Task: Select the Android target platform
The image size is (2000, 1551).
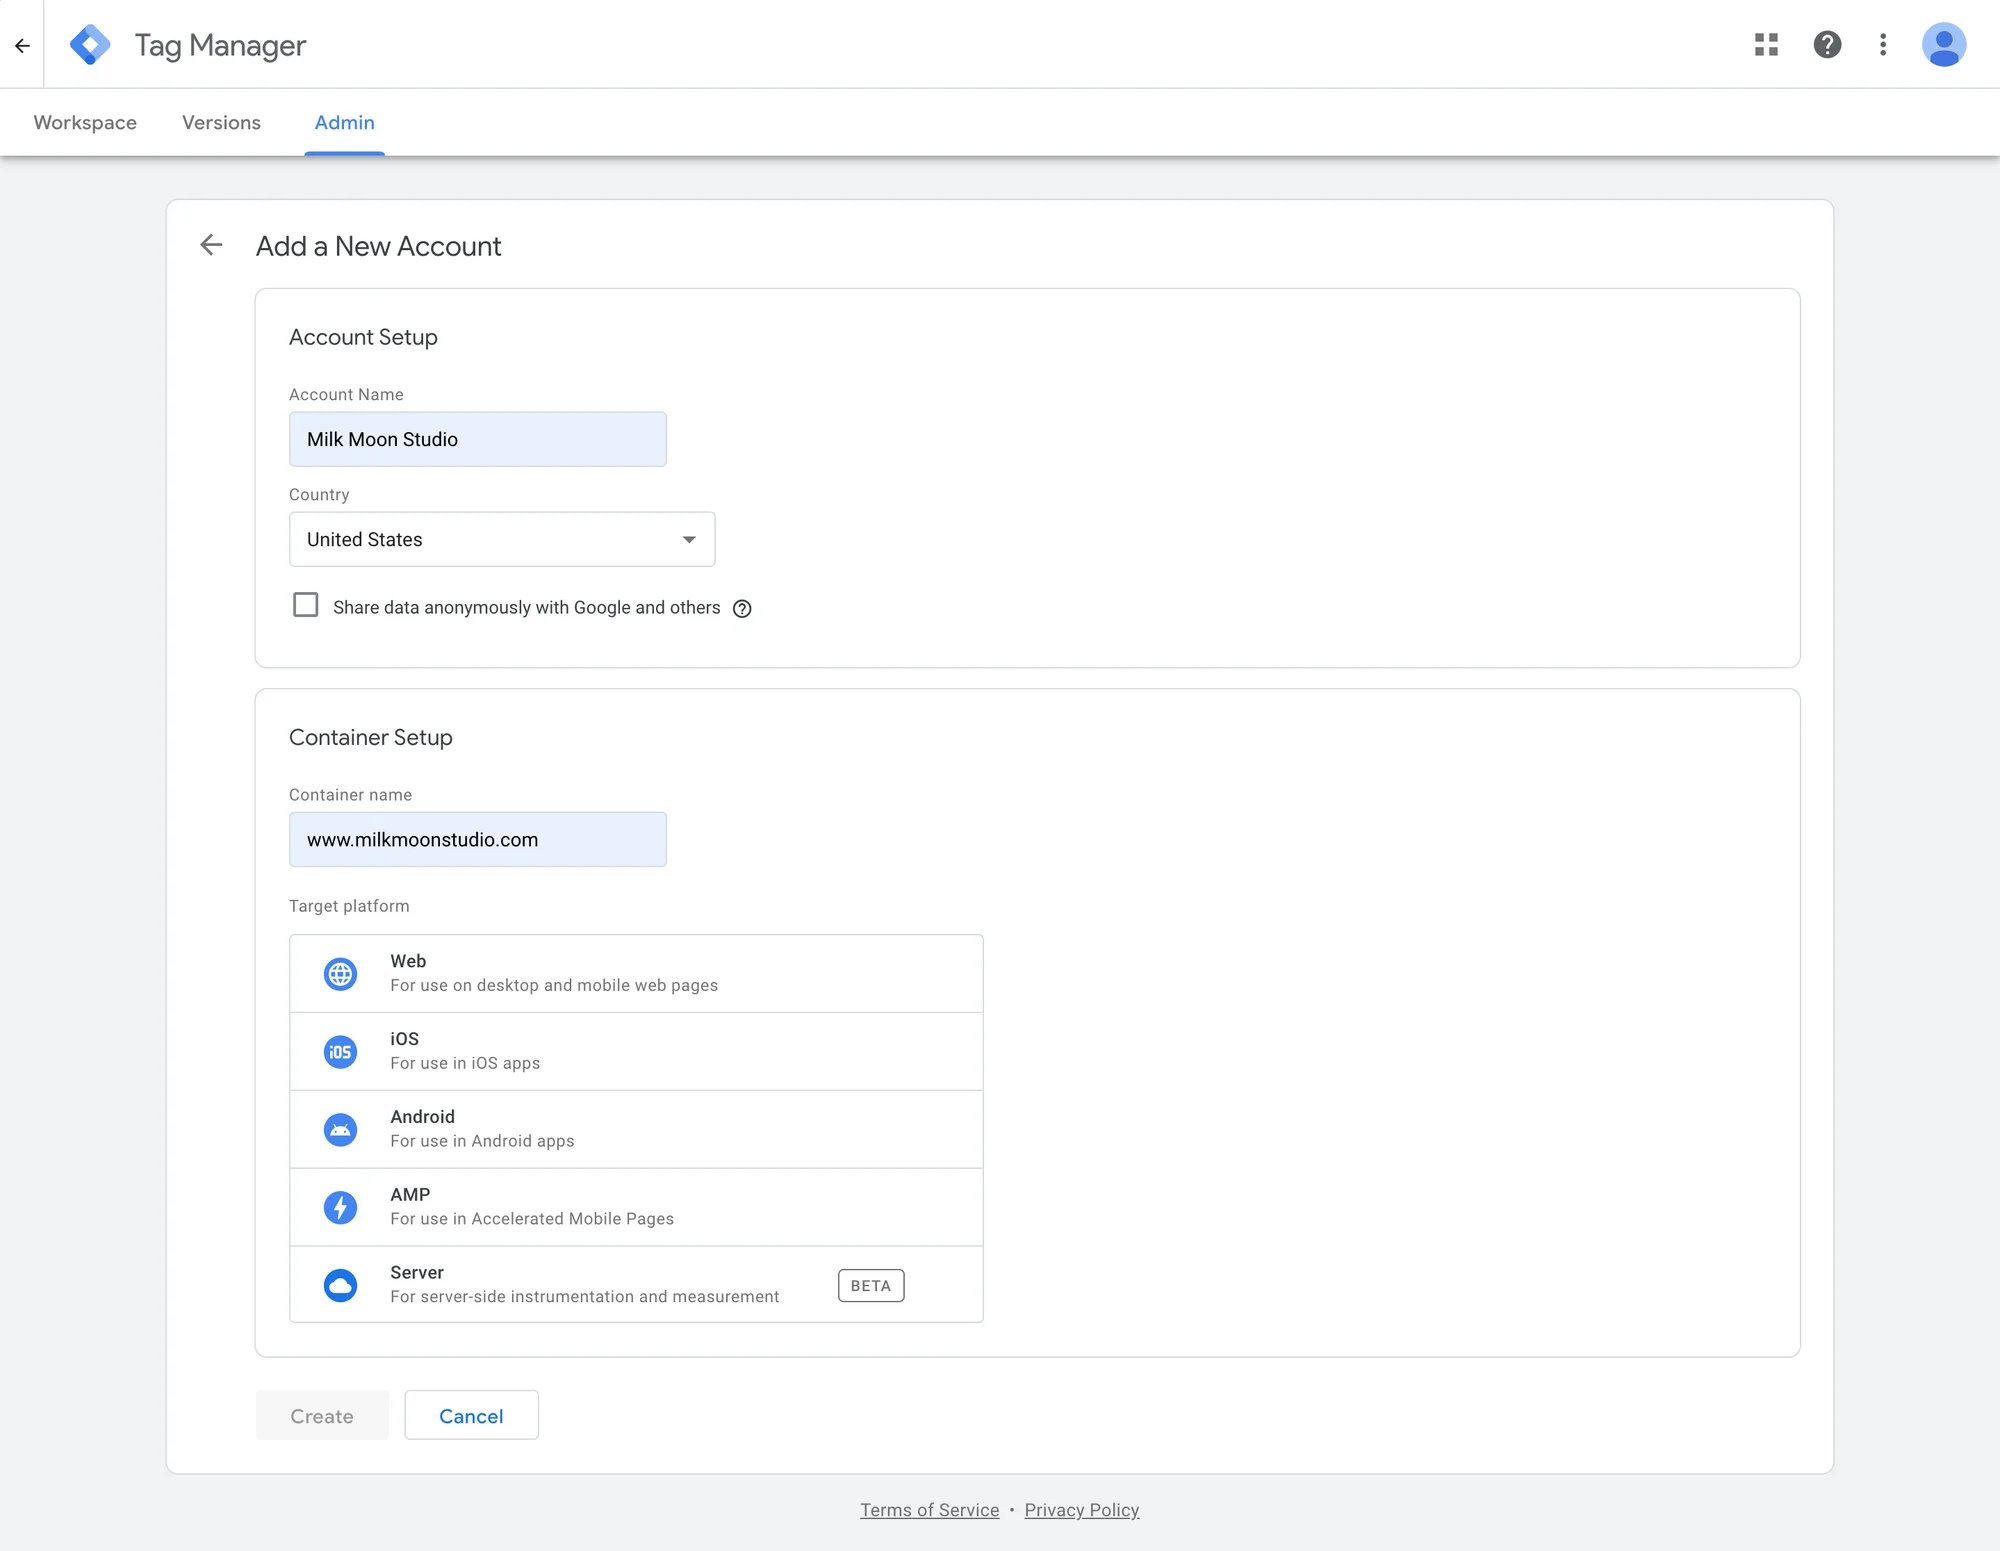Action: [x=635, y=1128]
